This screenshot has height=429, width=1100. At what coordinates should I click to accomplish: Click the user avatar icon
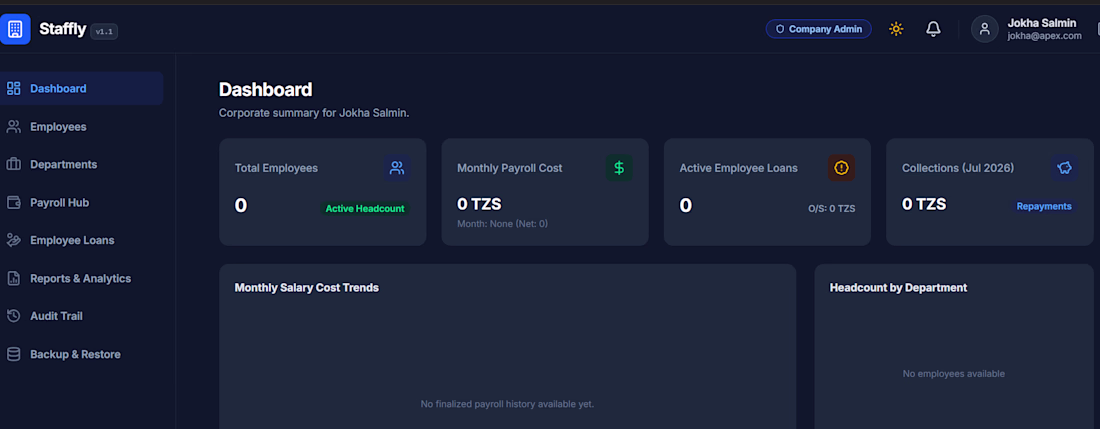(x=984, y=29)
